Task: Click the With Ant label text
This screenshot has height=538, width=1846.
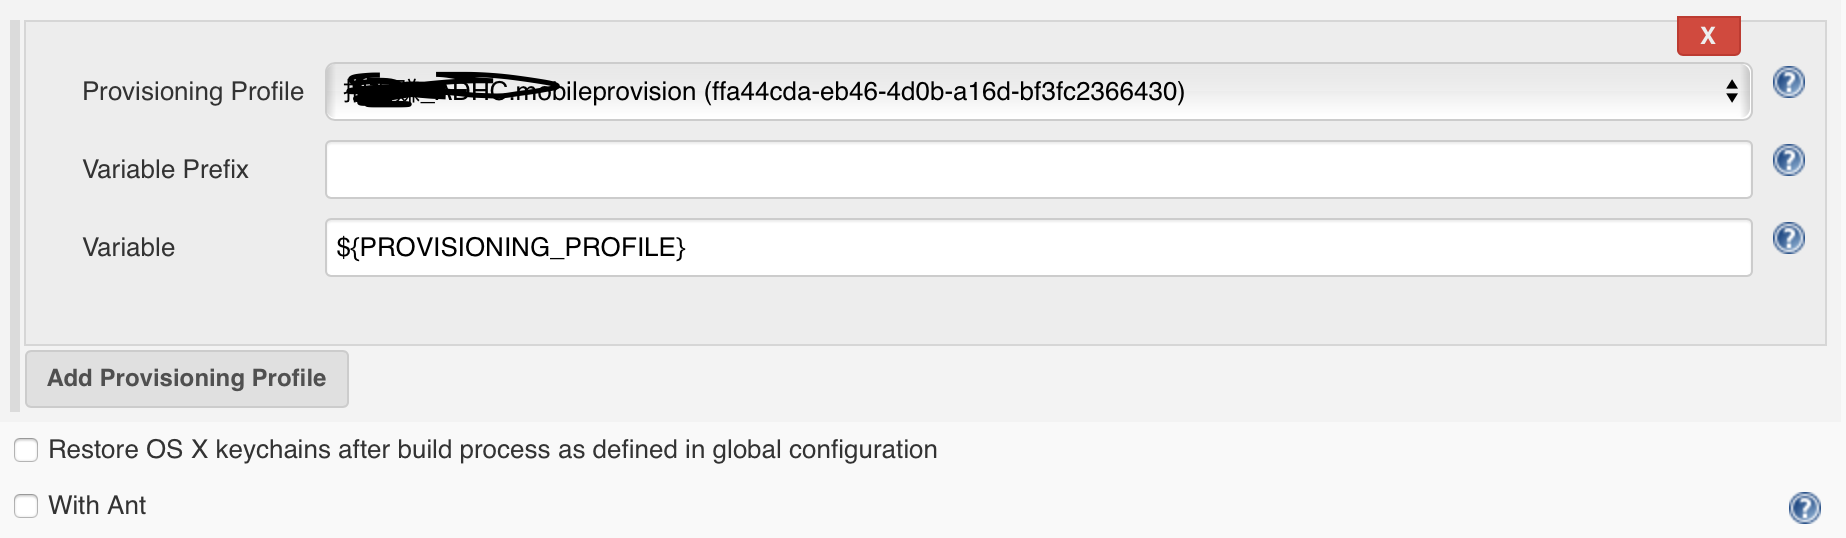Action: (x=97, y=506)
